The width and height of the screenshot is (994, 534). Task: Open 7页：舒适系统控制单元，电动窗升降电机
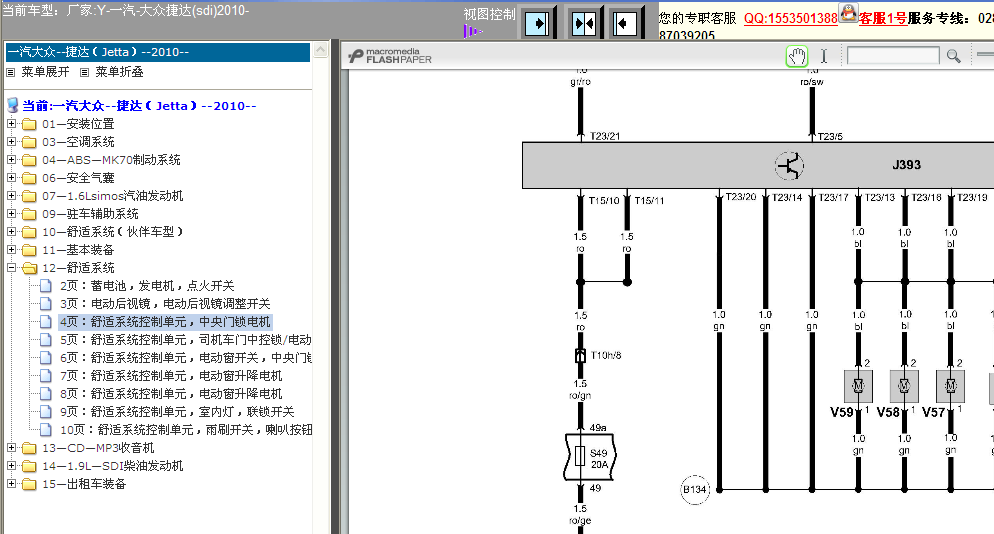[x=171, y=376]
